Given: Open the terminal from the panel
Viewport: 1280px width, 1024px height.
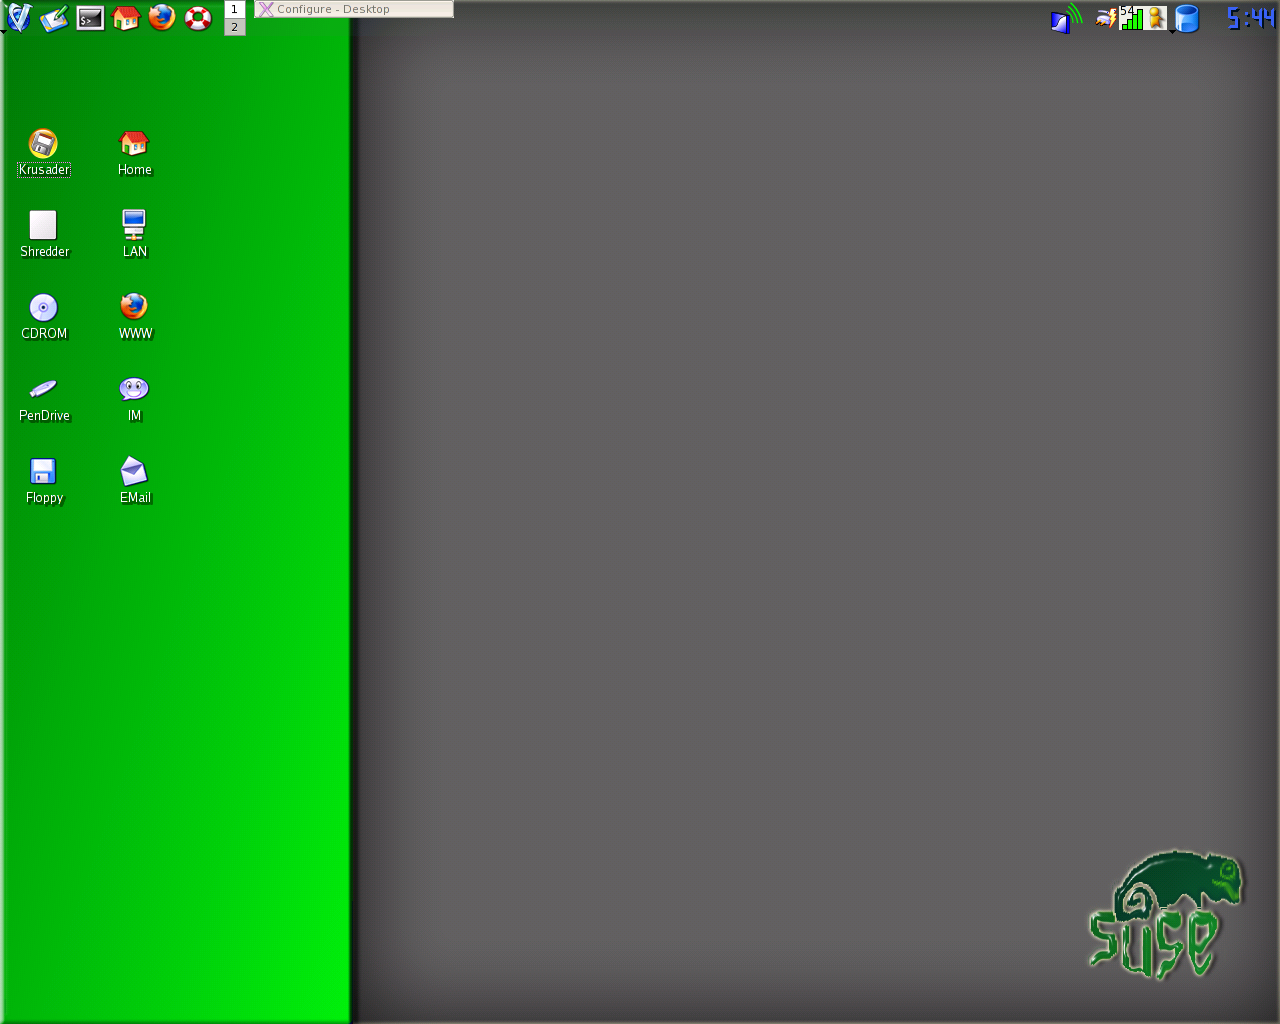Looking at the screenshot, I should [x=90, y=18].
